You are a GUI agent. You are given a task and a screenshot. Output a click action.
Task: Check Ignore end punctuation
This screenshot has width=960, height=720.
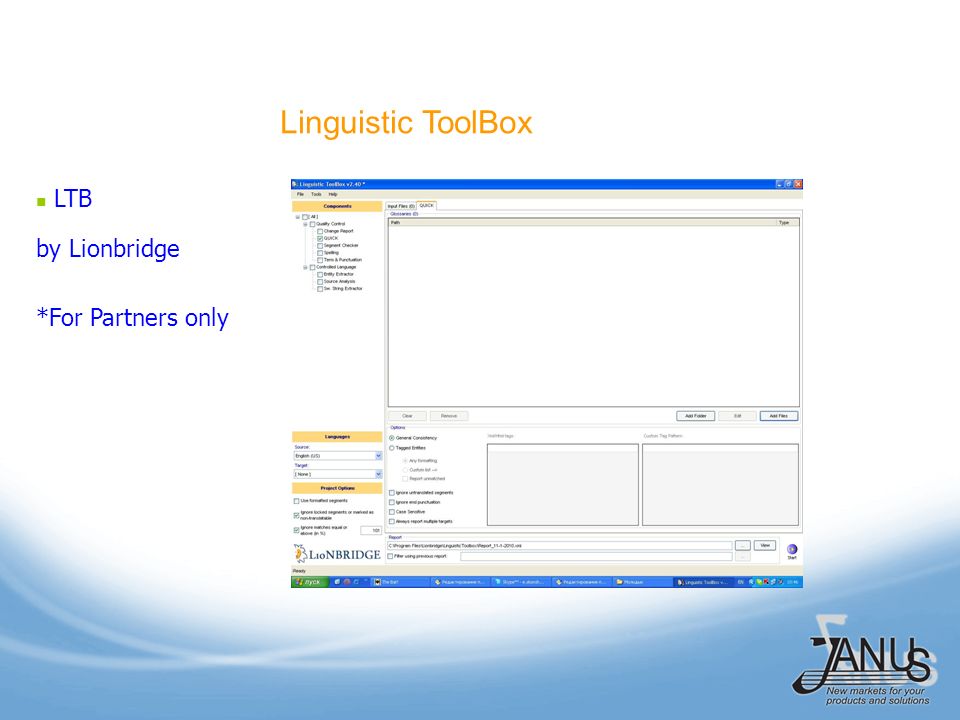coord(392,502)
